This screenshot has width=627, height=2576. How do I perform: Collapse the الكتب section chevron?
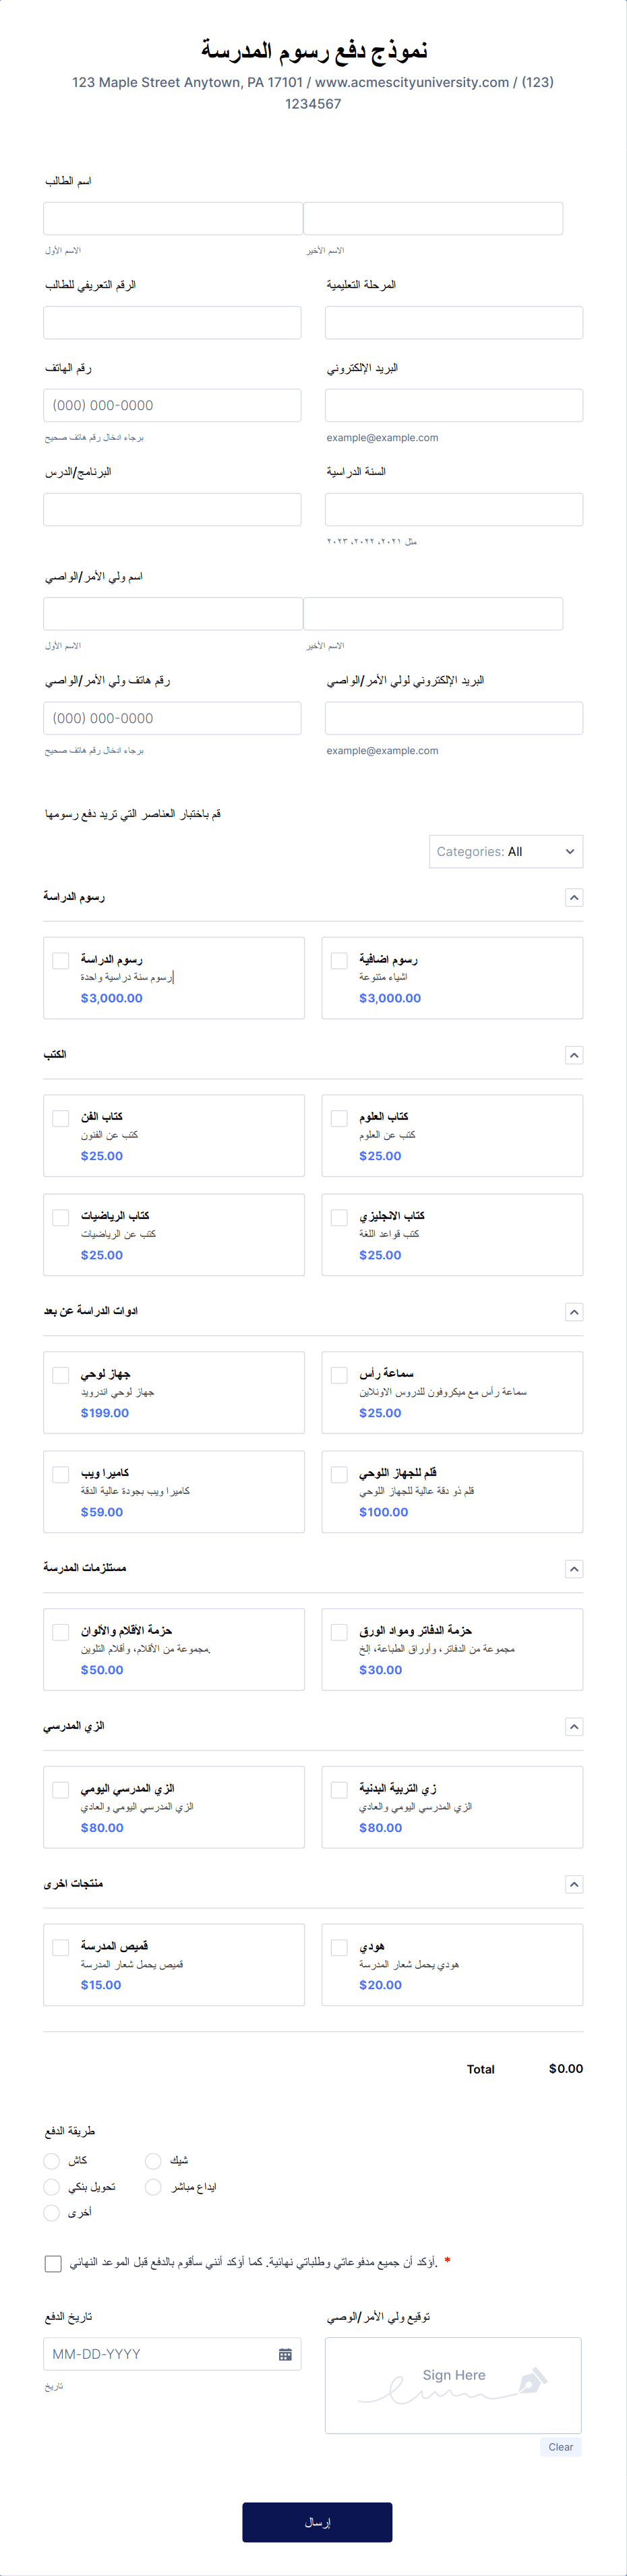[574, 1055]
